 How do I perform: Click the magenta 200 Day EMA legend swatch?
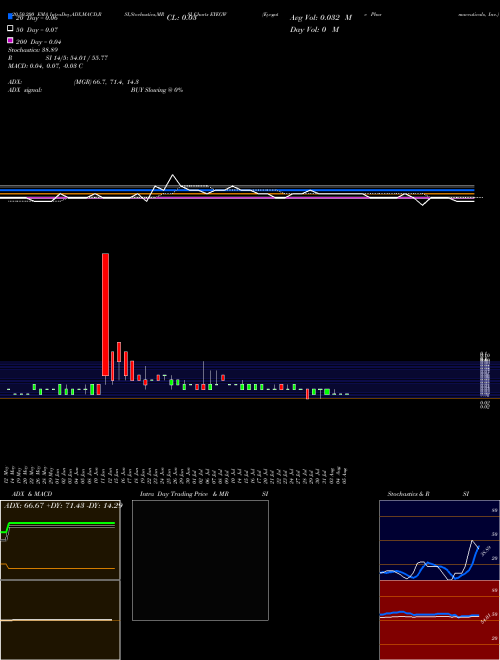click(x=10, y=40)
